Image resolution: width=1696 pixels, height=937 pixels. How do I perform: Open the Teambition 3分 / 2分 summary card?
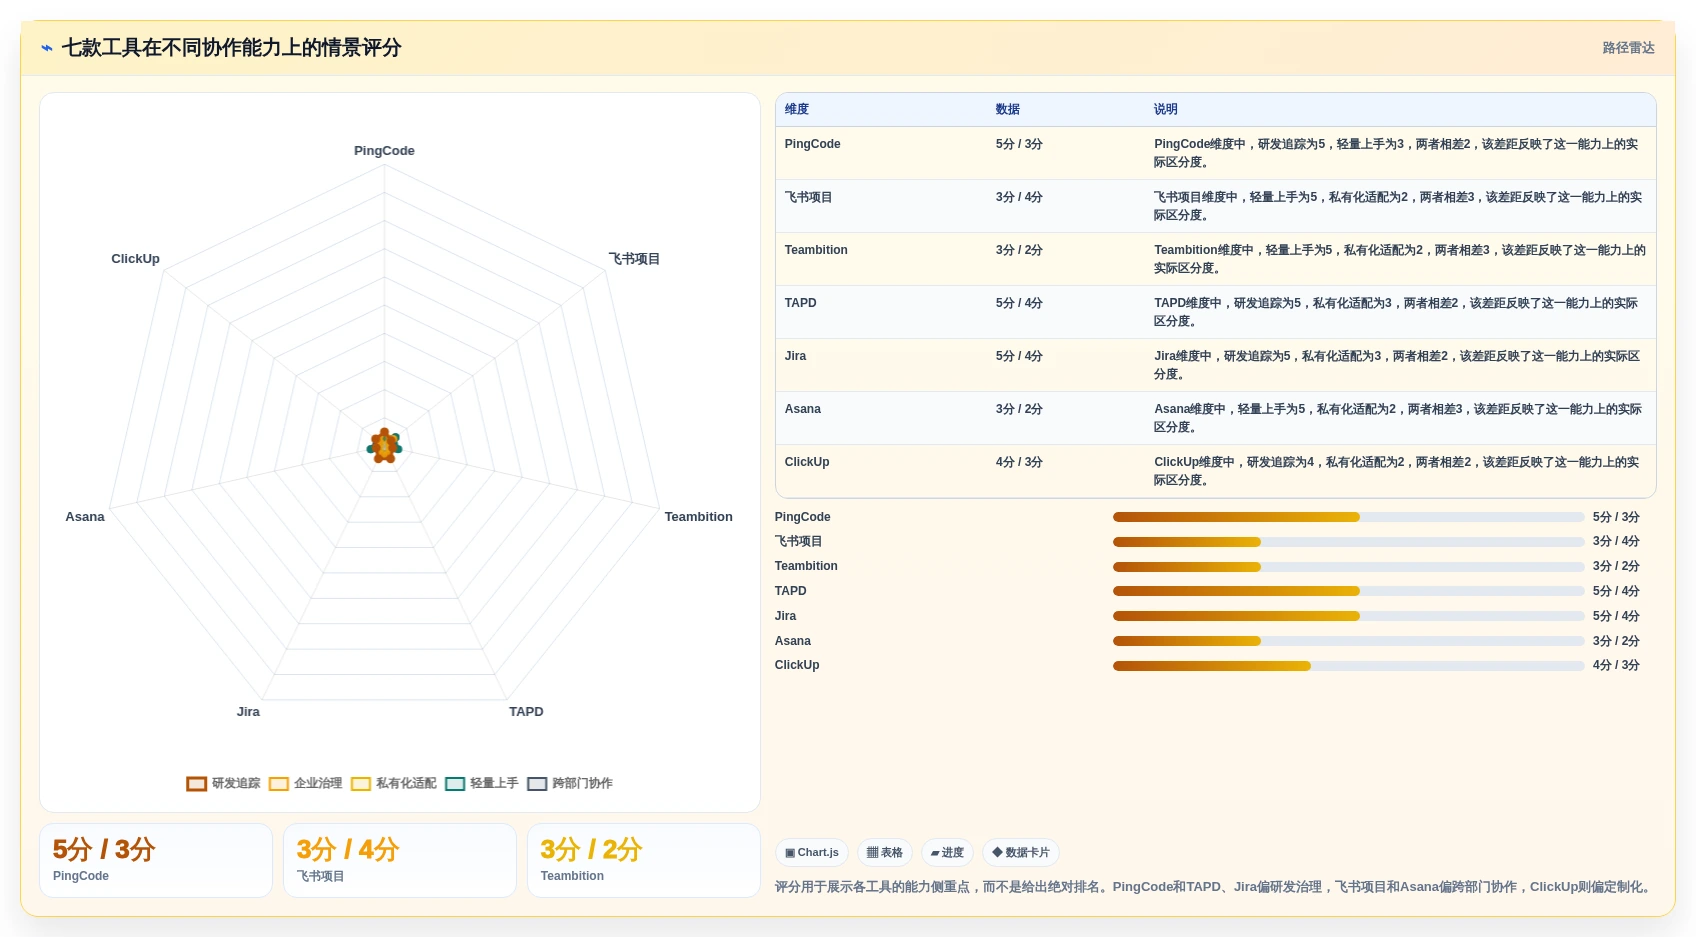[x=644, y=861]
